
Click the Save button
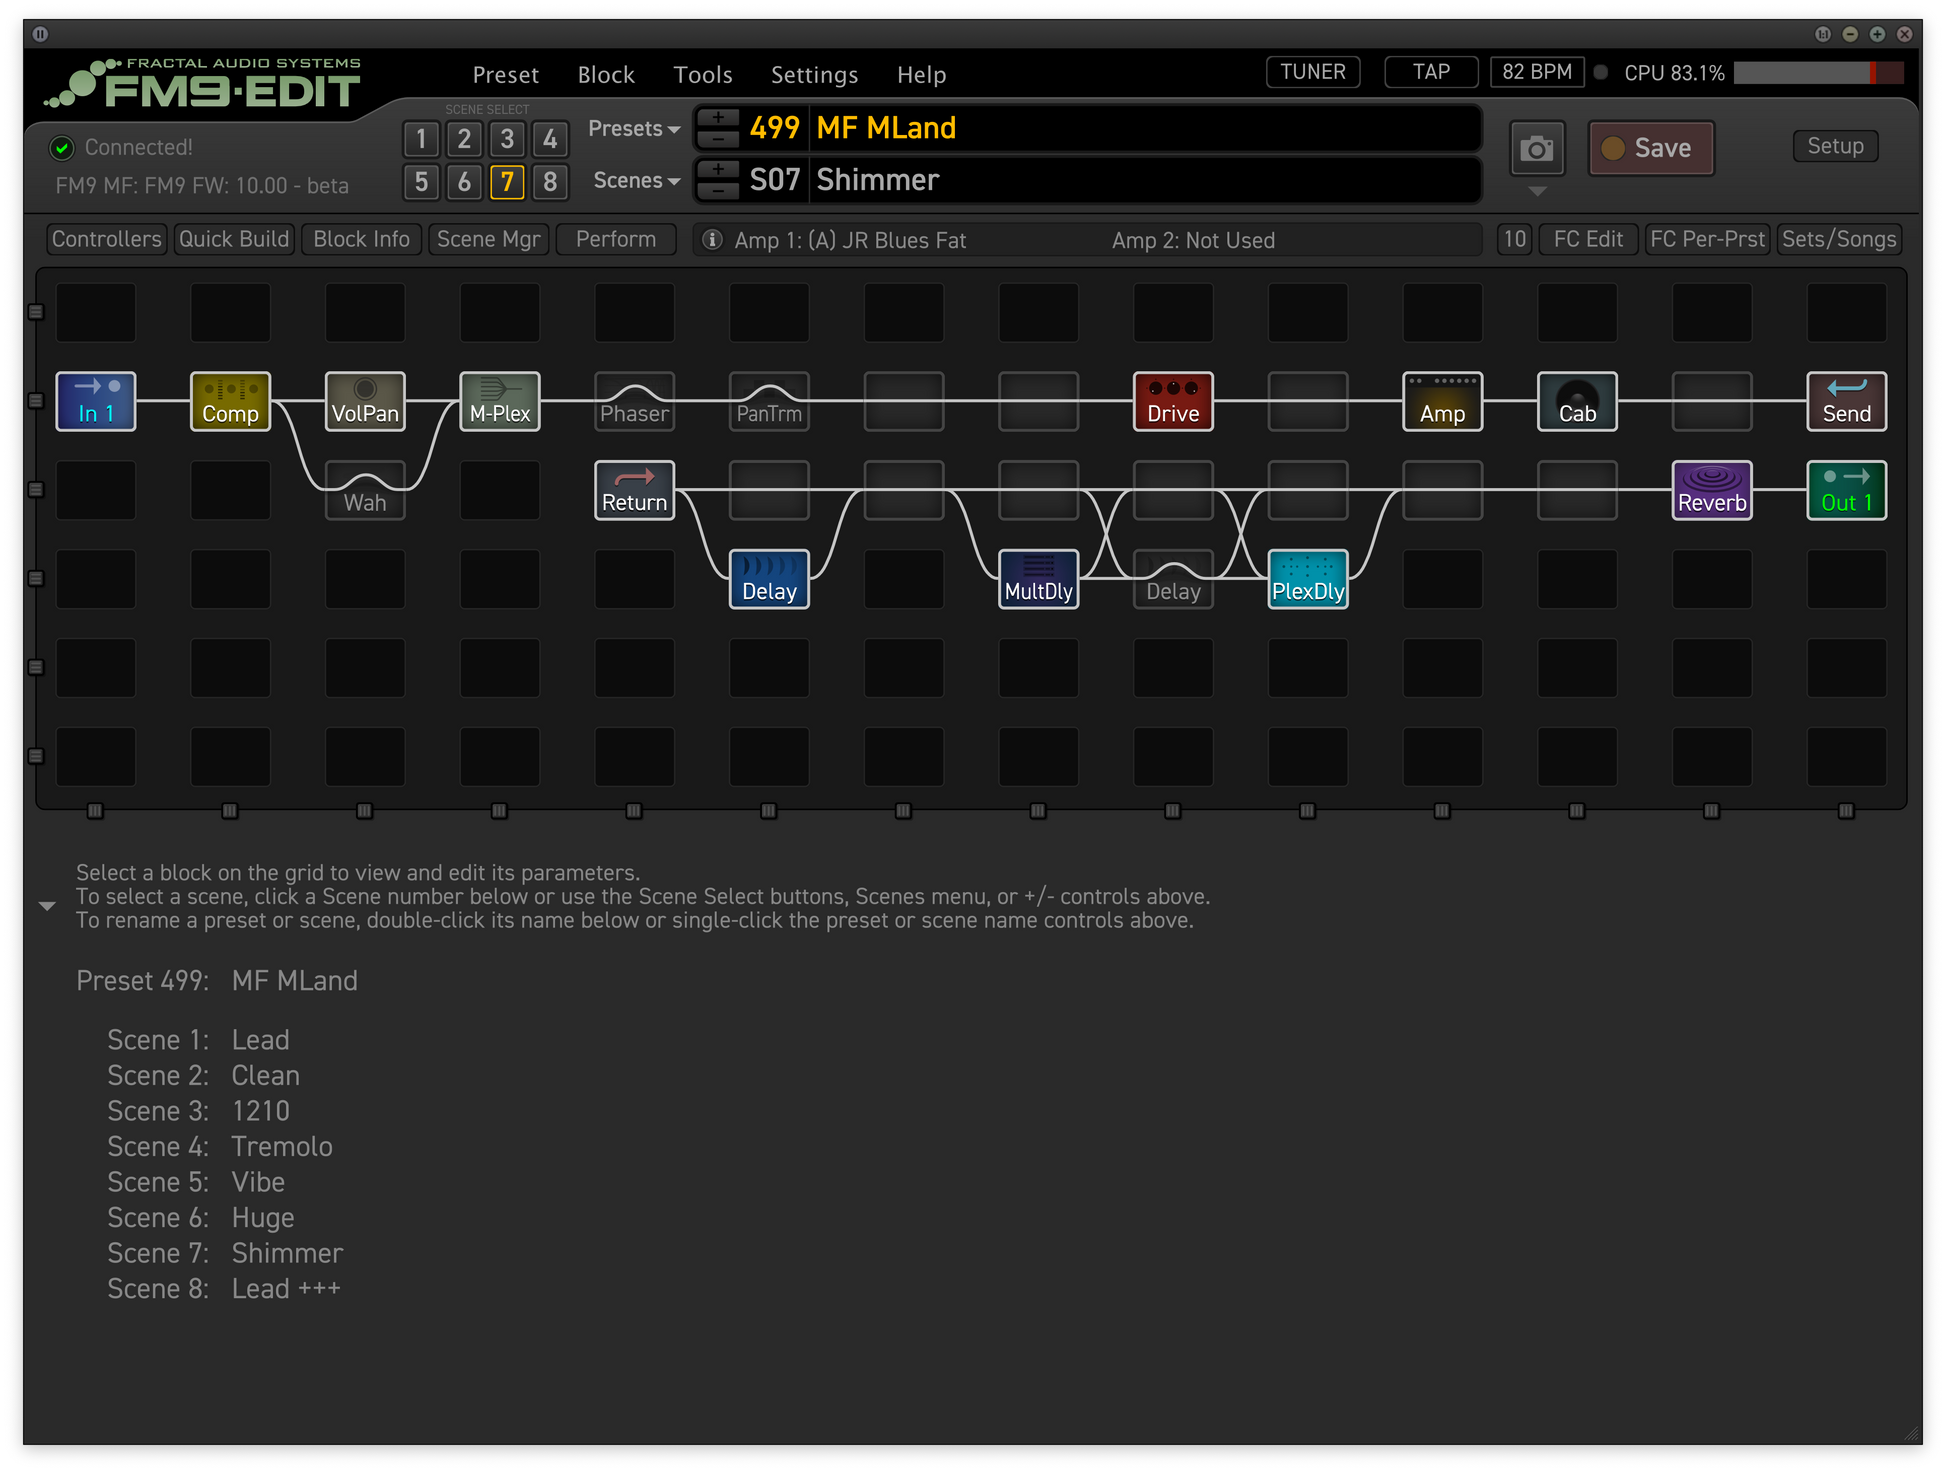pyautogui.click(x=1651, y=148)
